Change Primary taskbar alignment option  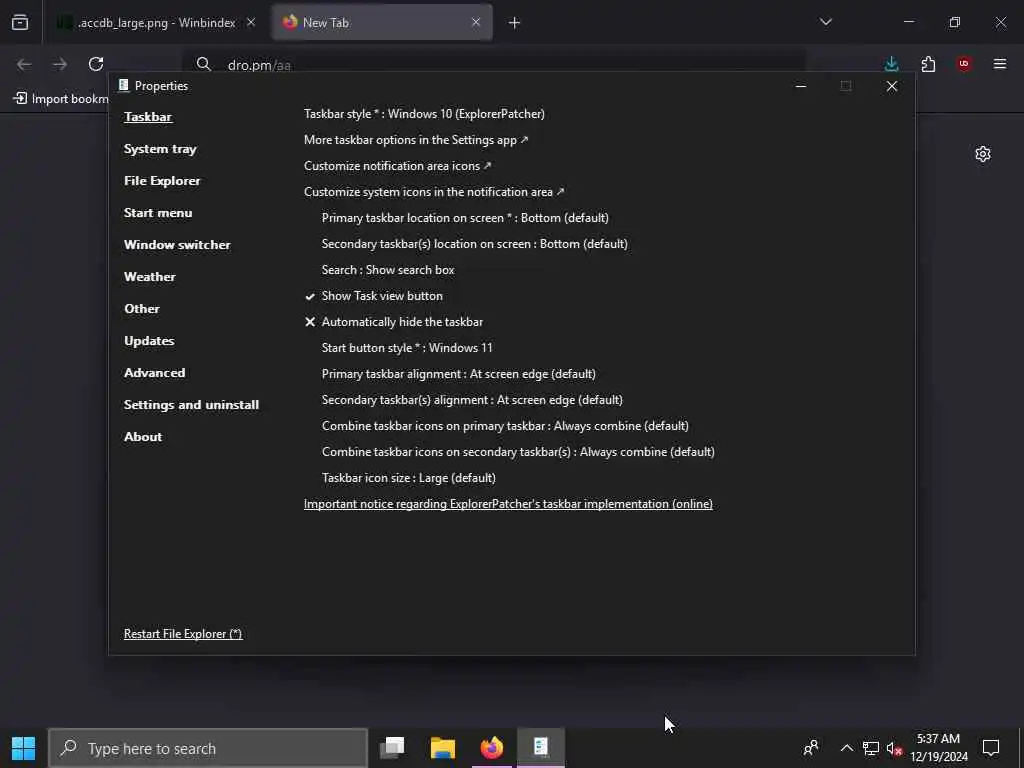tap(458, 374)
